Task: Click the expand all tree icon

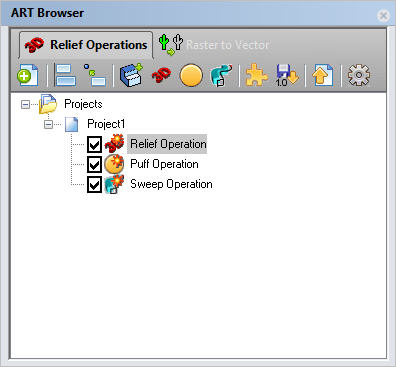Action: click(x=66, y=75)
